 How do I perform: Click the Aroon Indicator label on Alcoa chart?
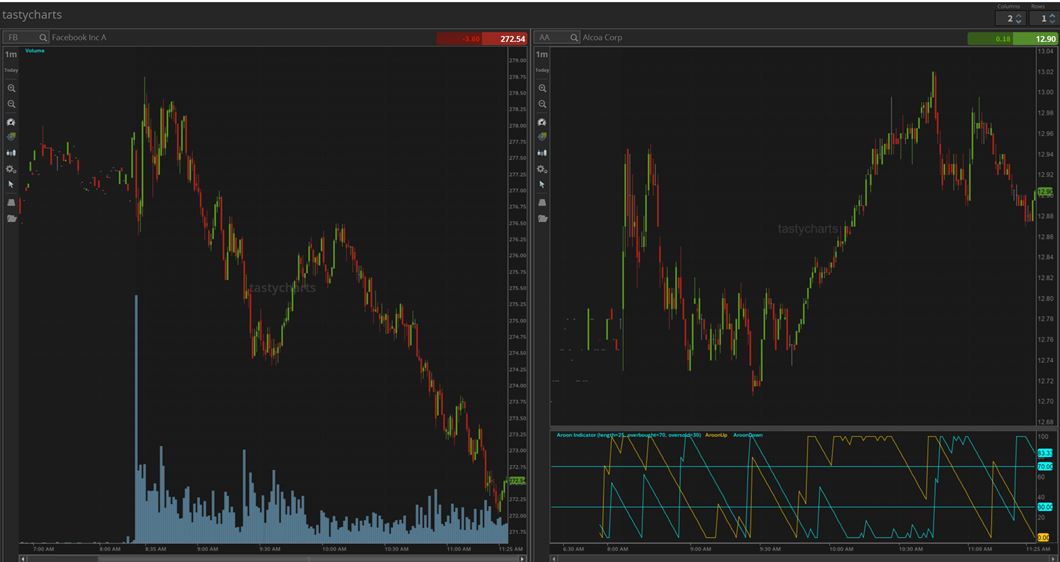pyautogui.click(x=627, y=435)
